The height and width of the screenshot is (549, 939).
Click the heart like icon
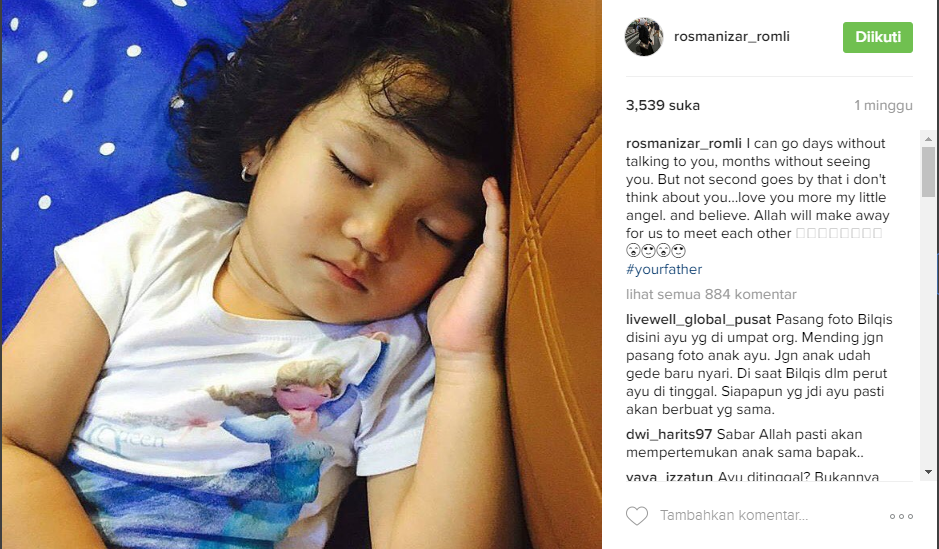click(637, 515)
